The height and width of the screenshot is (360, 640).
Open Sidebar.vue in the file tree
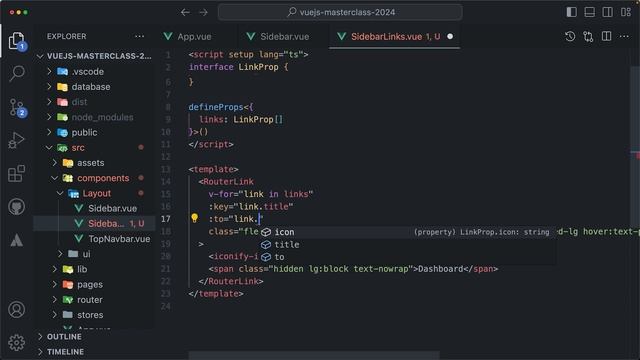tap(95, 208)
